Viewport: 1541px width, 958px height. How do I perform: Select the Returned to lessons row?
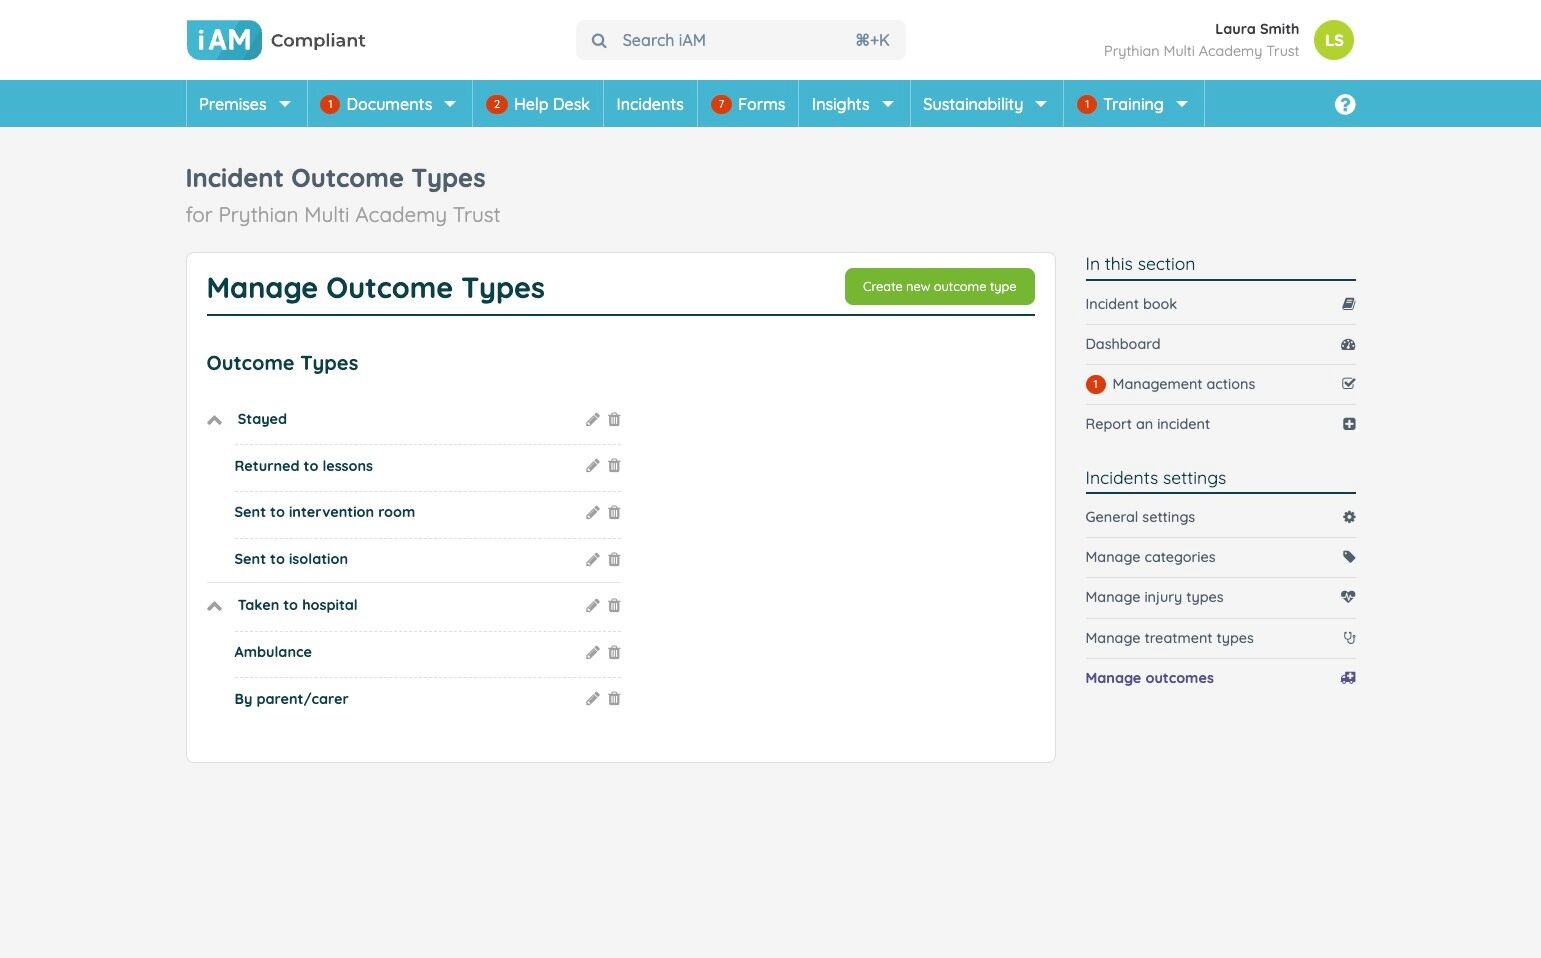pyautogui.click(x=427, y=466)
